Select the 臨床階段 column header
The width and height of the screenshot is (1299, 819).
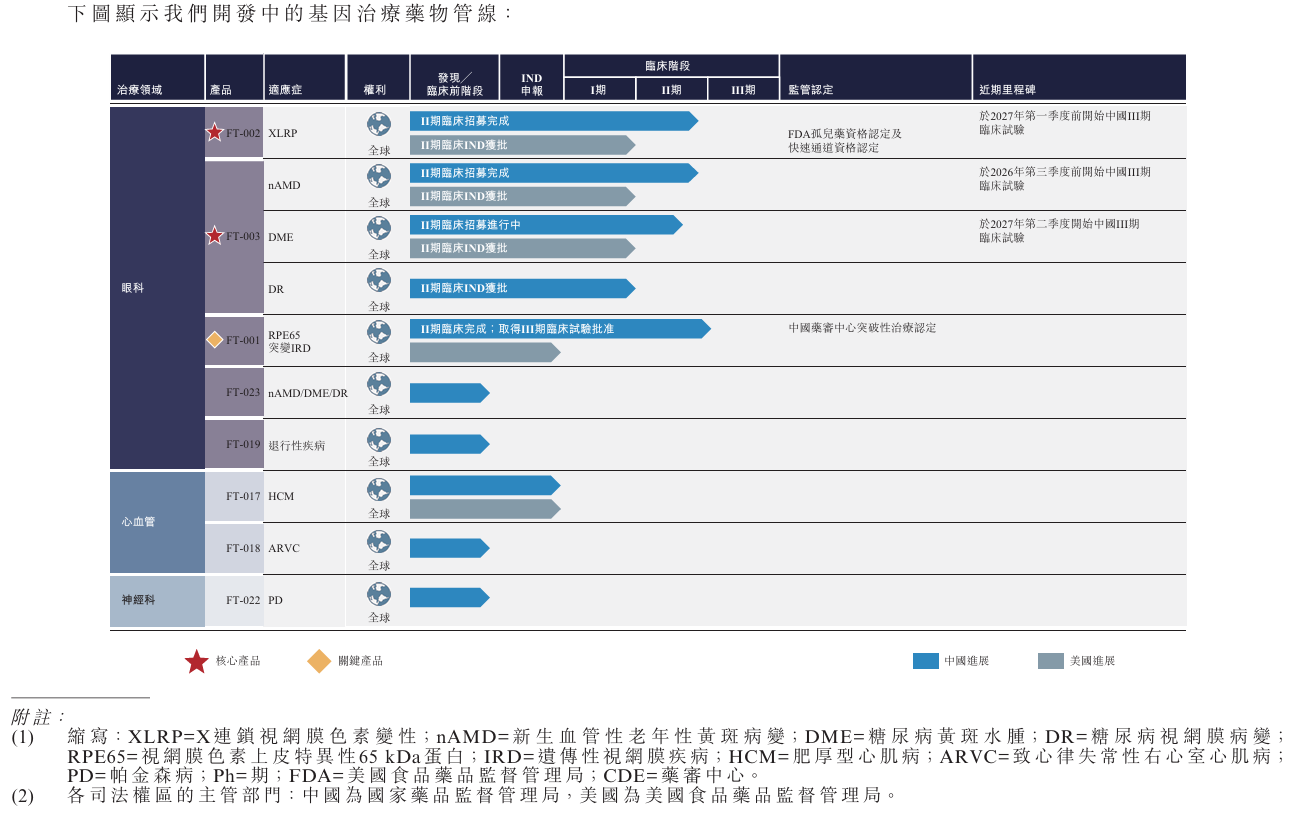[x=671, y=66]
